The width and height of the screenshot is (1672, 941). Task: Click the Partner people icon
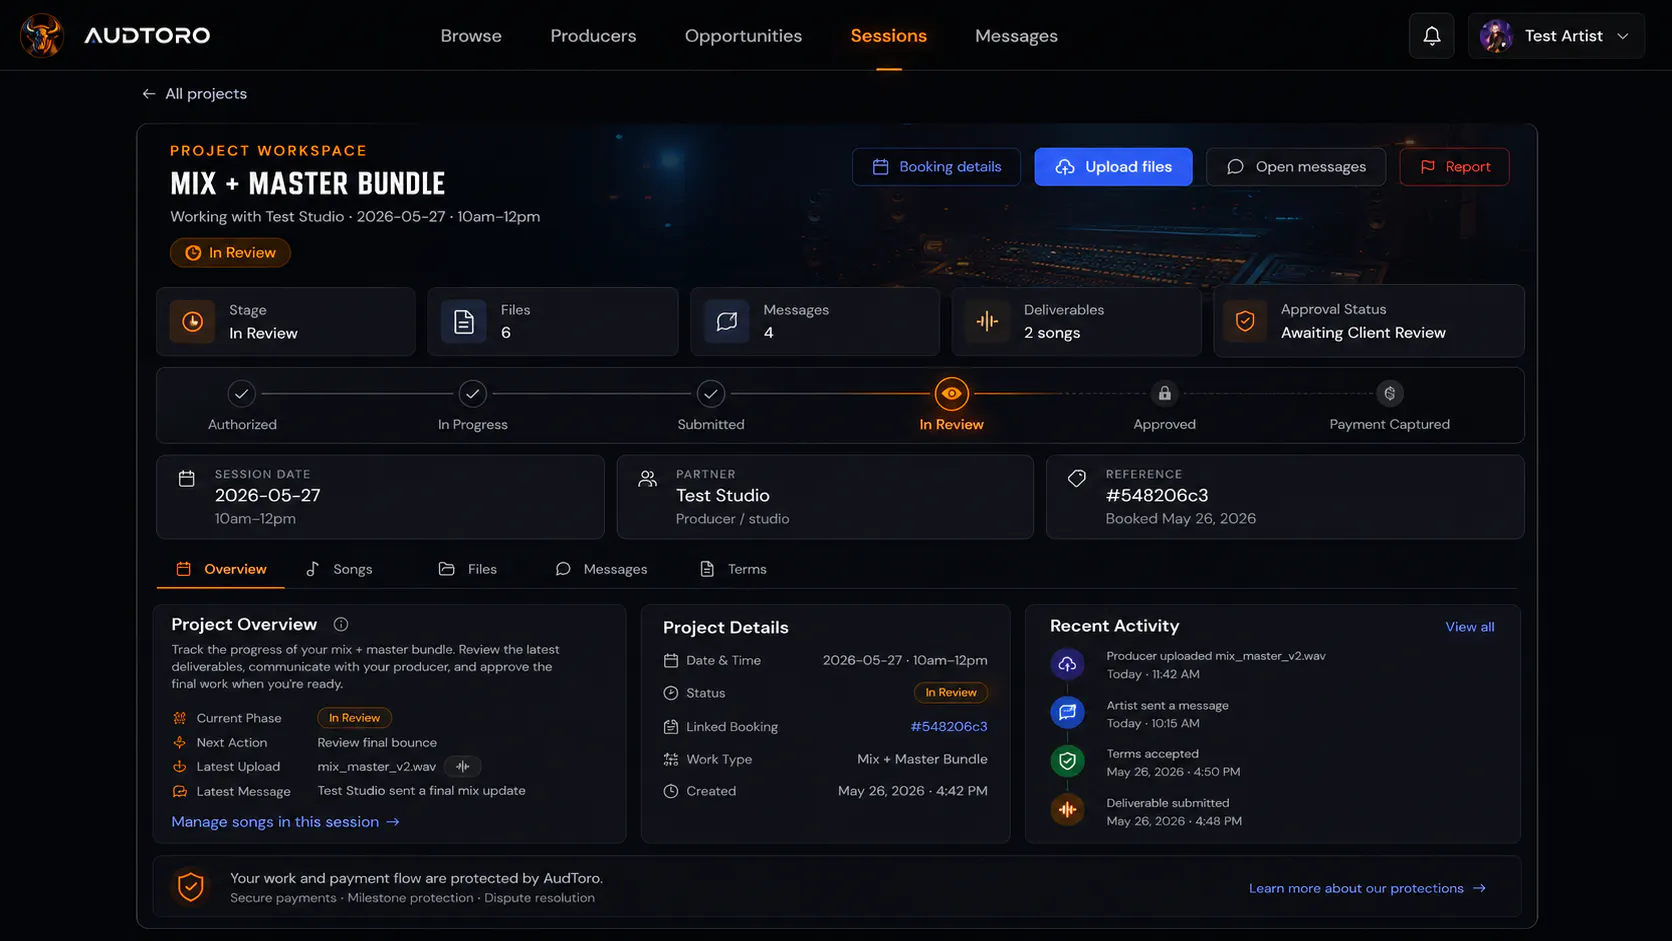648,478
